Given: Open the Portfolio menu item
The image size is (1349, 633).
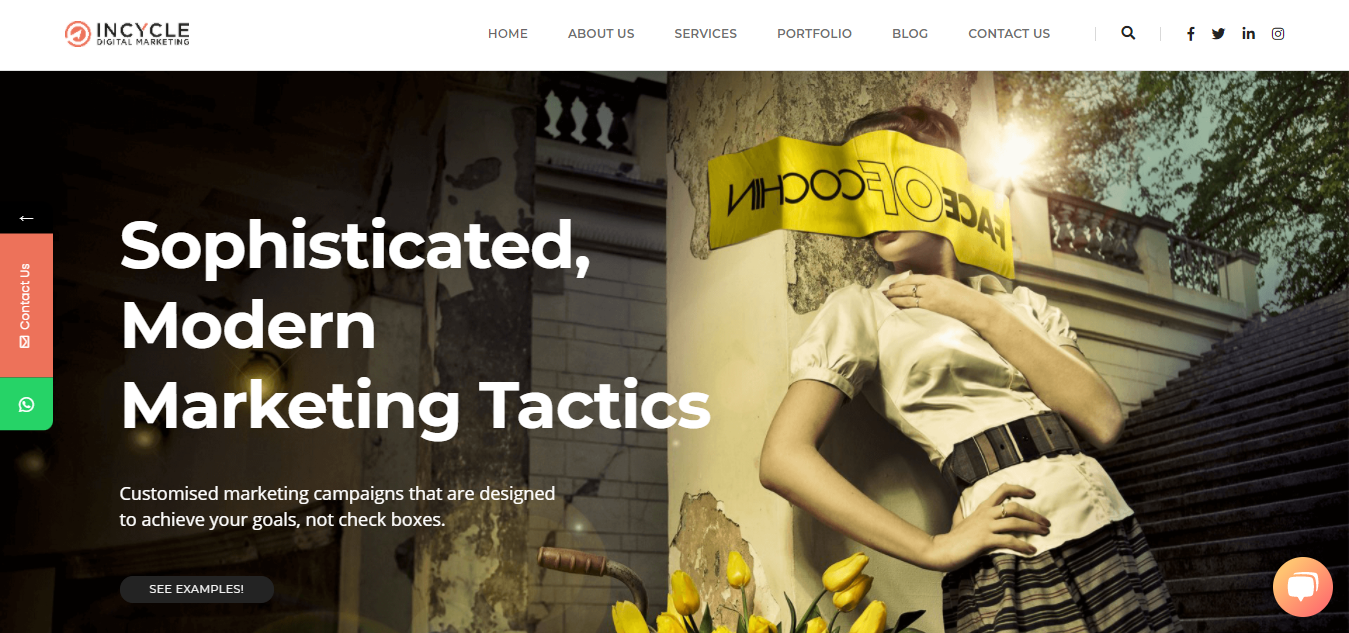Looking at the screenshot, I should pos(814,34).
